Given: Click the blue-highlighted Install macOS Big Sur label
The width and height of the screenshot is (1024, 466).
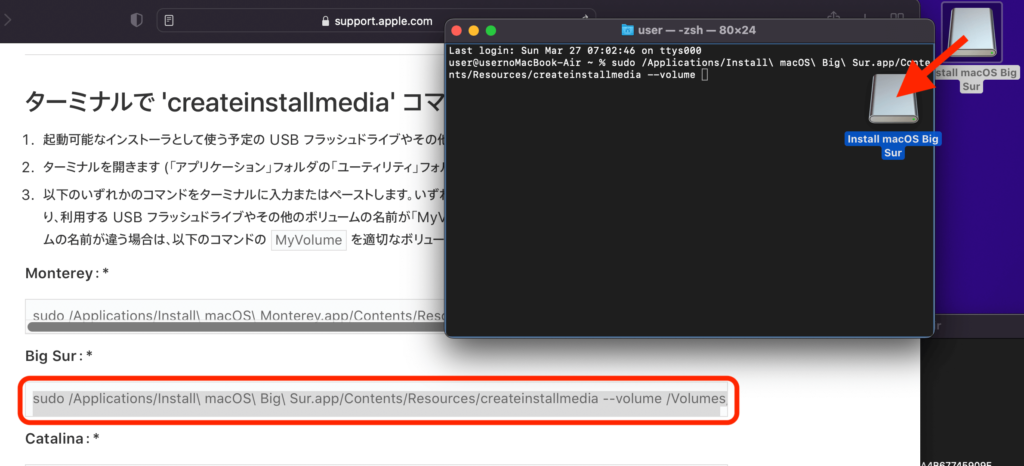Looking at the screenshot, I should point(893,146).
